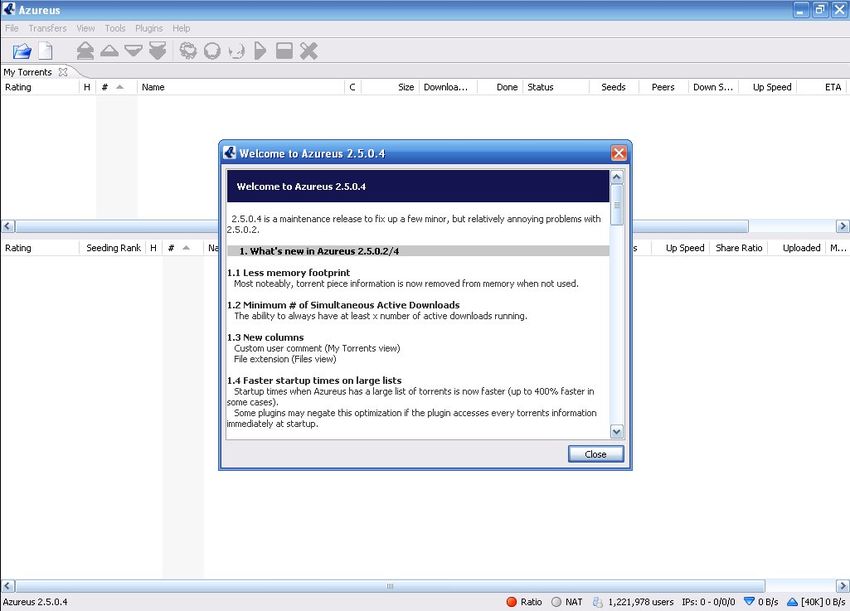The image size is (850, 611).
Task: Click the Share Ratio column header
Action: point(739,248)
